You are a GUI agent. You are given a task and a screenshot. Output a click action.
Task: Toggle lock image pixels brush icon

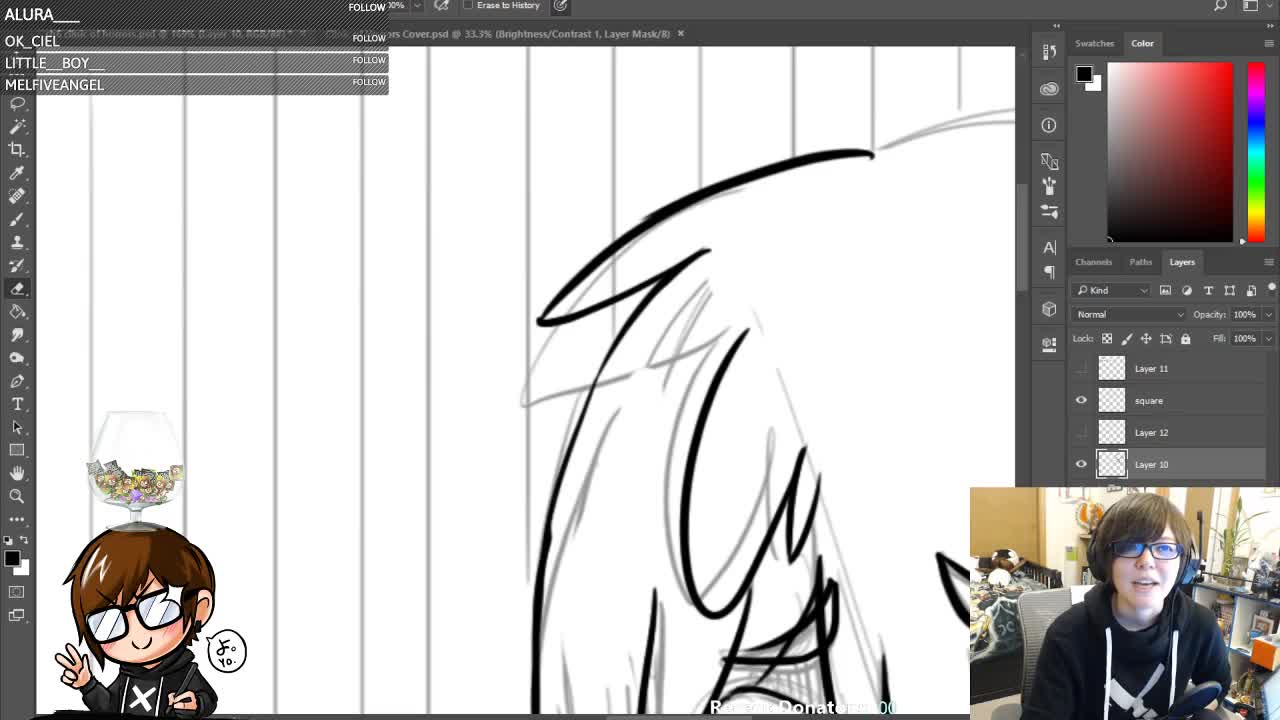coord(1127,339)
